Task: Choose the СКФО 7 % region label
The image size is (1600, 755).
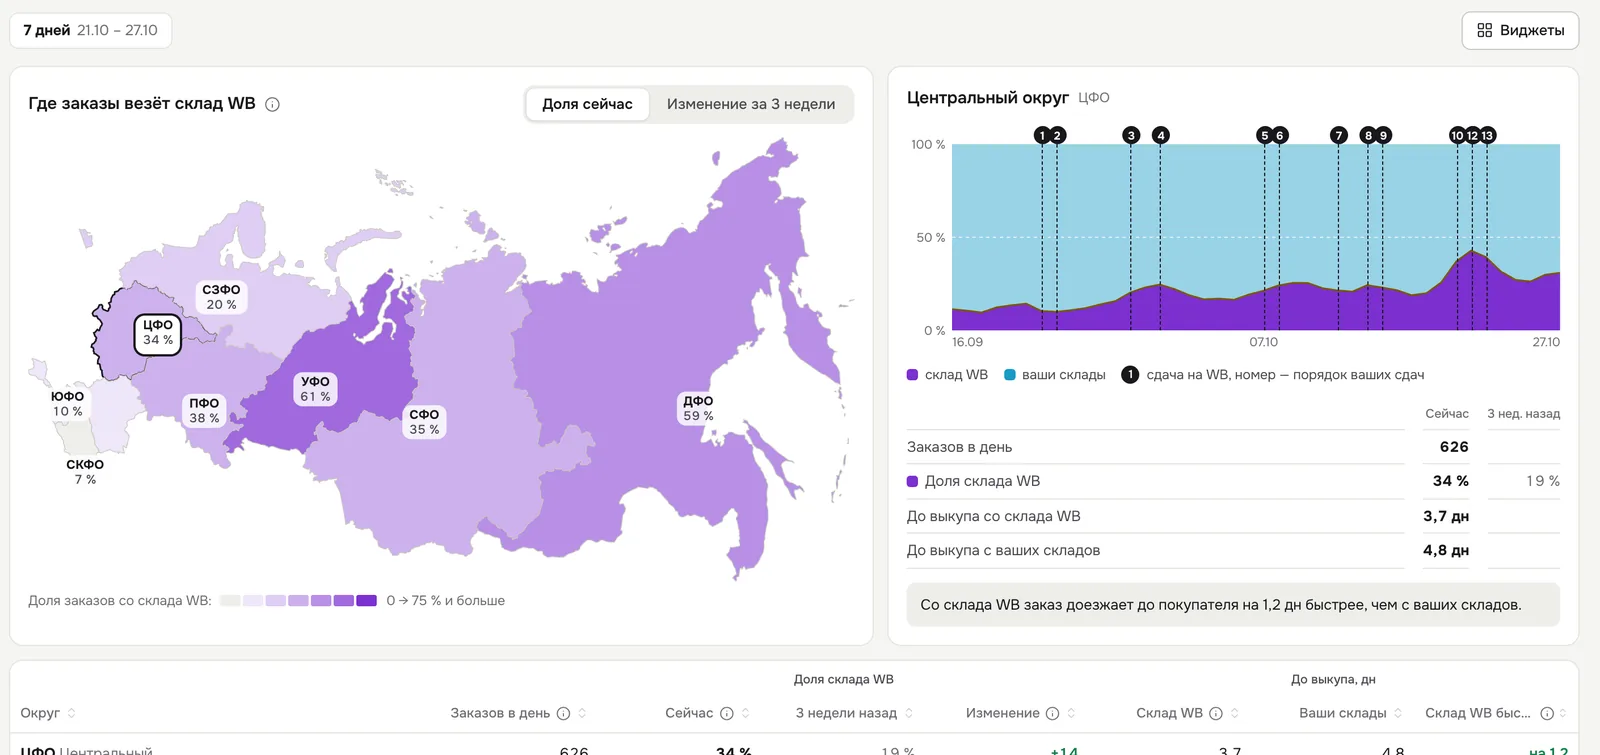Action: click(85, 472)
